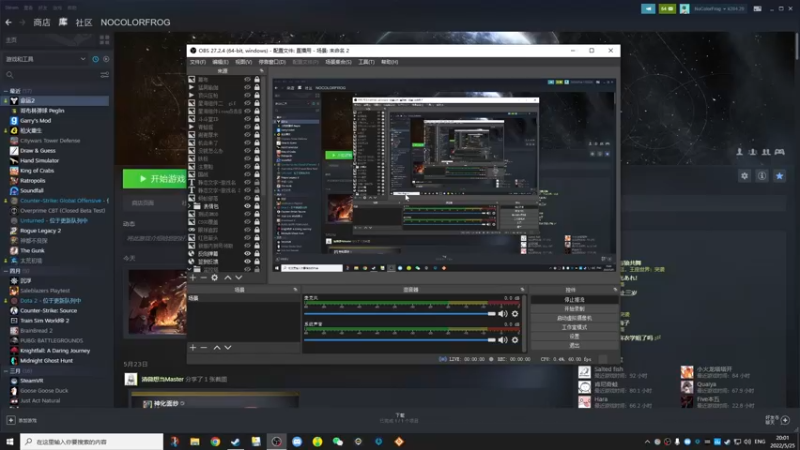Adjust 系统声音 volume slider in mixer
The height and width of the screenshot is (450, 800).
[401, 340]
